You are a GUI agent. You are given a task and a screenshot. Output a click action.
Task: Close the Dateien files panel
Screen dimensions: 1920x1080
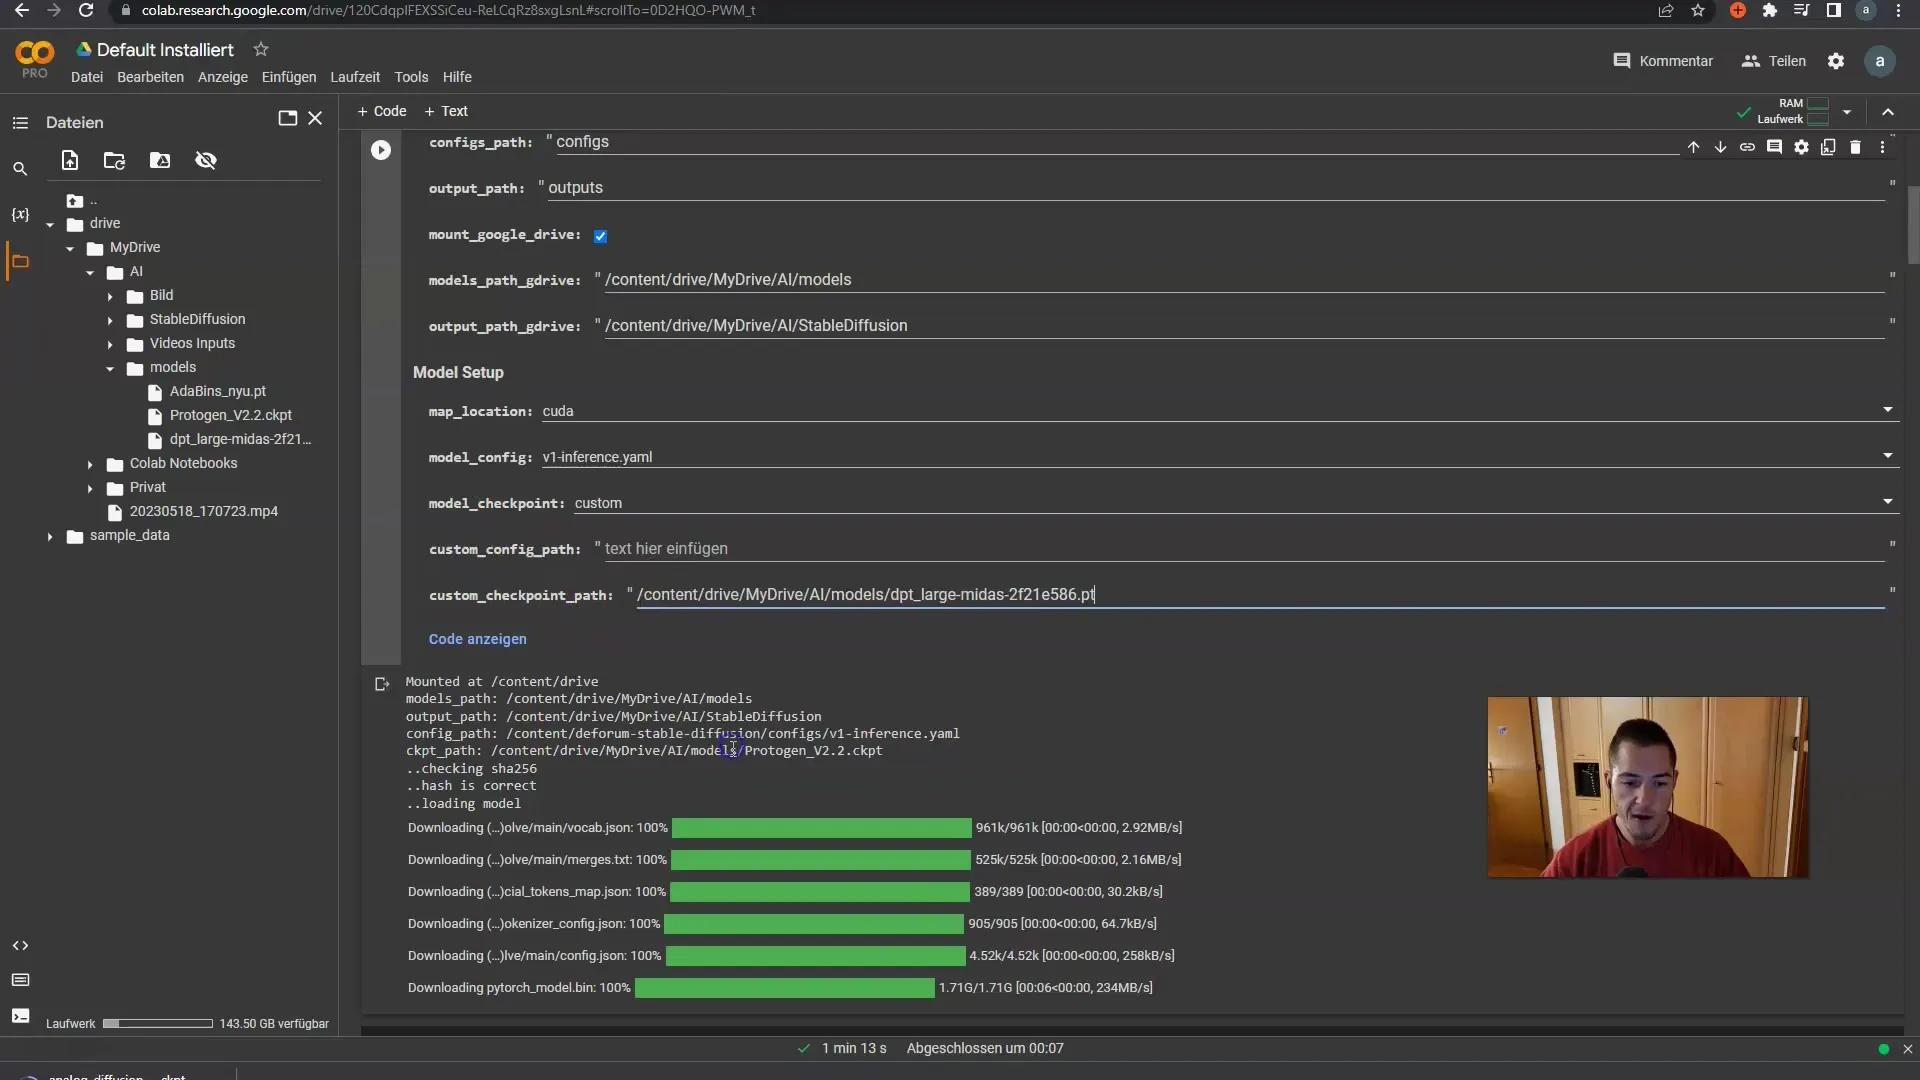[315, 118]
